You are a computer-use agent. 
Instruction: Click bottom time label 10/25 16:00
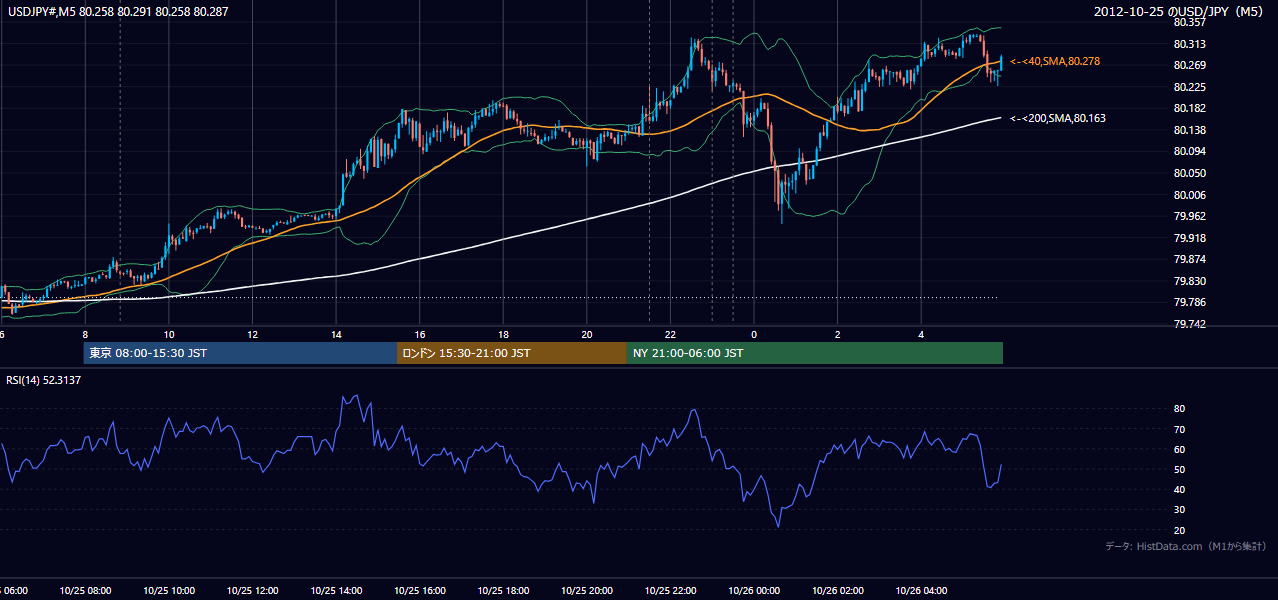coord(419,590)
